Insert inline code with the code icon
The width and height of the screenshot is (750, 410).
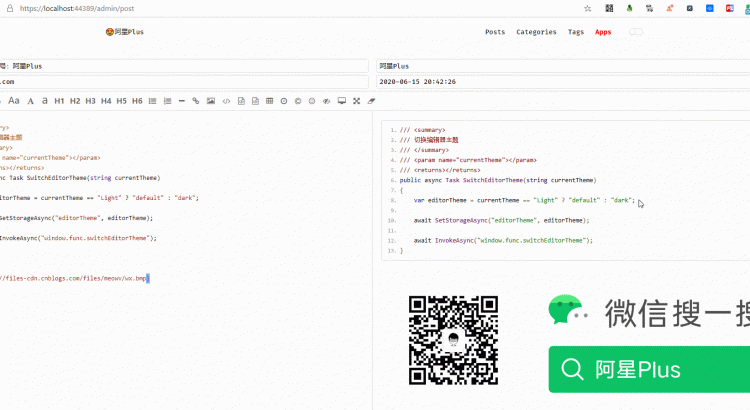coord(226,101)
